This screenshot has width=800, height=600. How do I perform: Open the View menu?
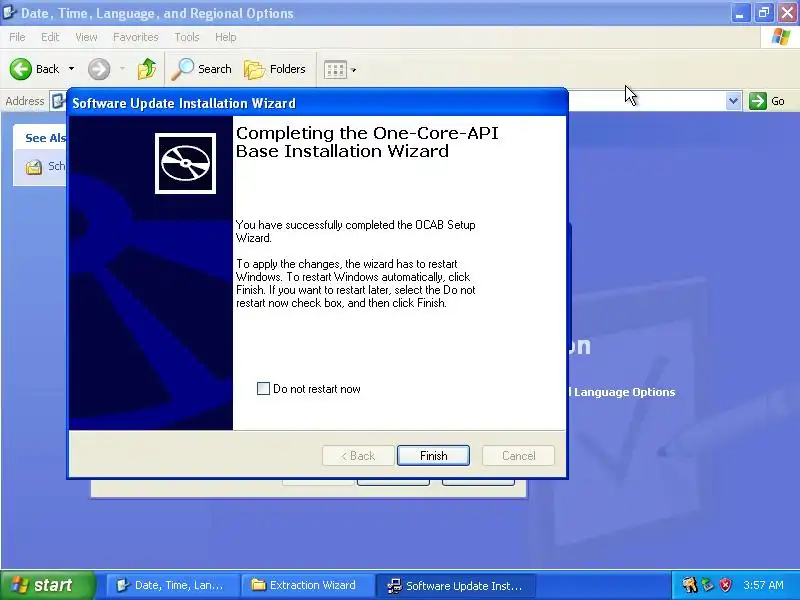pos(86,37)
